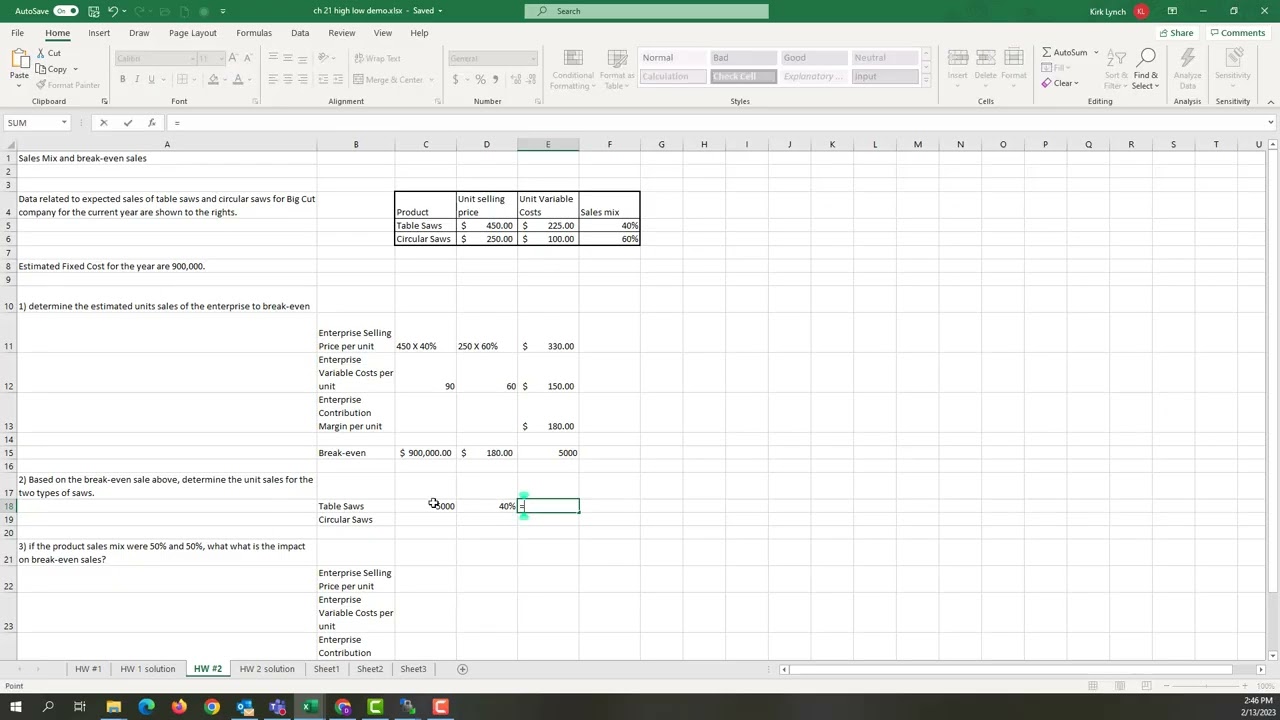Open Find & Select magnifier
This screenshot has height=720, width=1280.
tap(1146, 69)
